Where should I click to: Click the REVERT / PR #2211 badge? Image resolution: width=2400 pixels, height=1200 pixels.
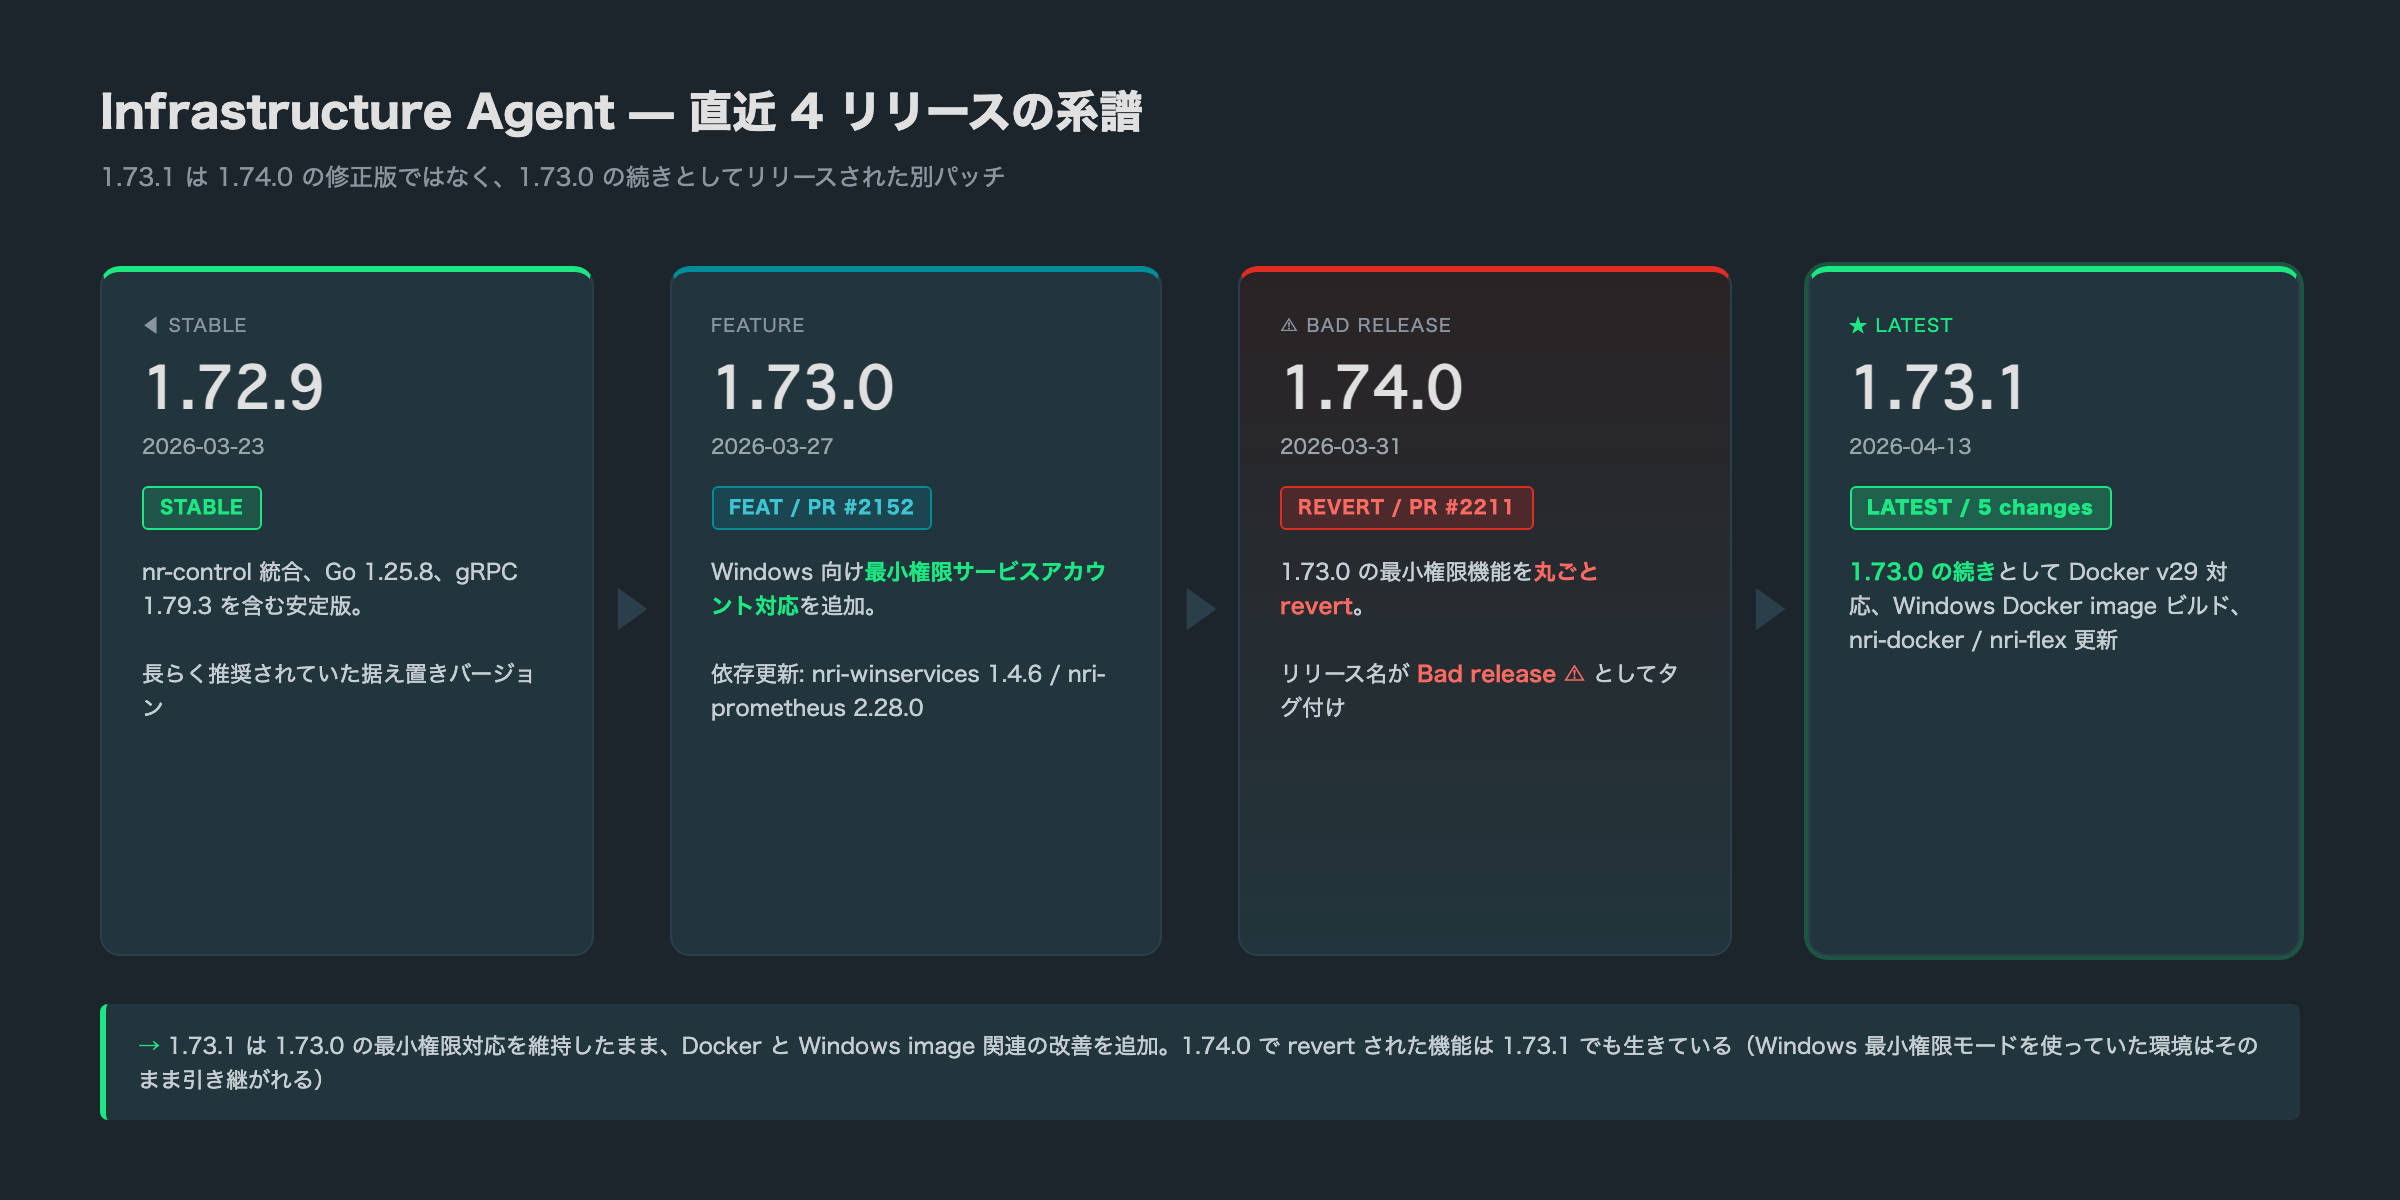1406,508
